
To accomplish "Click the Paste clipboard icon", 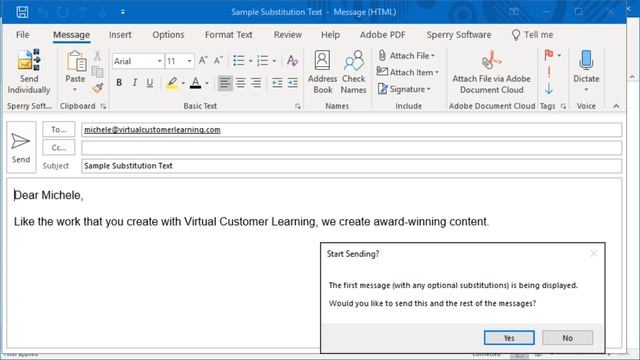I will point(76,61).
